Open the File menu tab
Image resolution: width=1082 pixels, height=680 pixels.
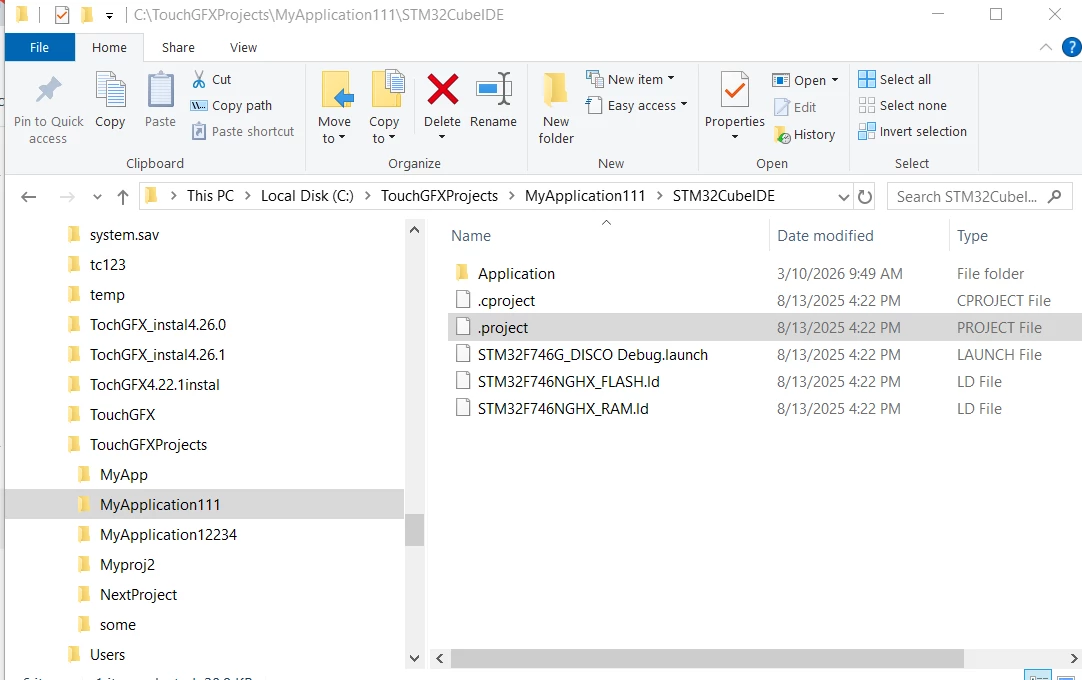click(x=39, y=48)
